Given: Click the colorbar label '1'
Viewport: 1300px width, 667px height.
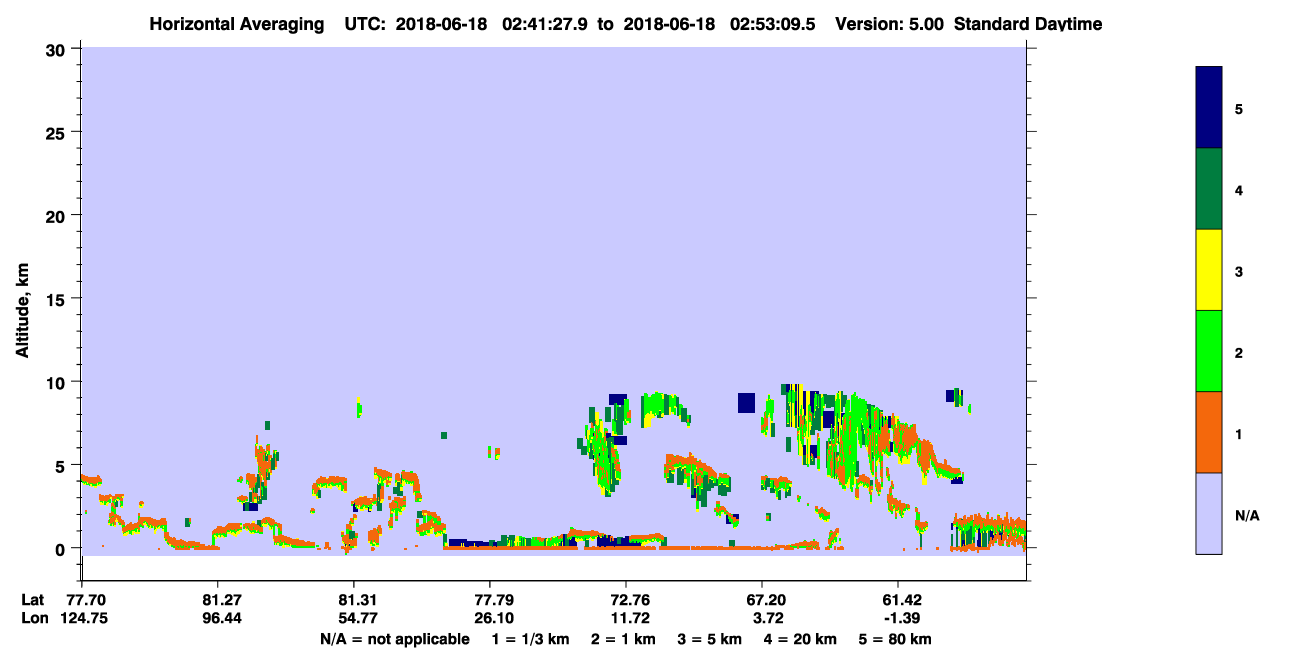Looking at the screenshot, I should tap(1239, 432).
